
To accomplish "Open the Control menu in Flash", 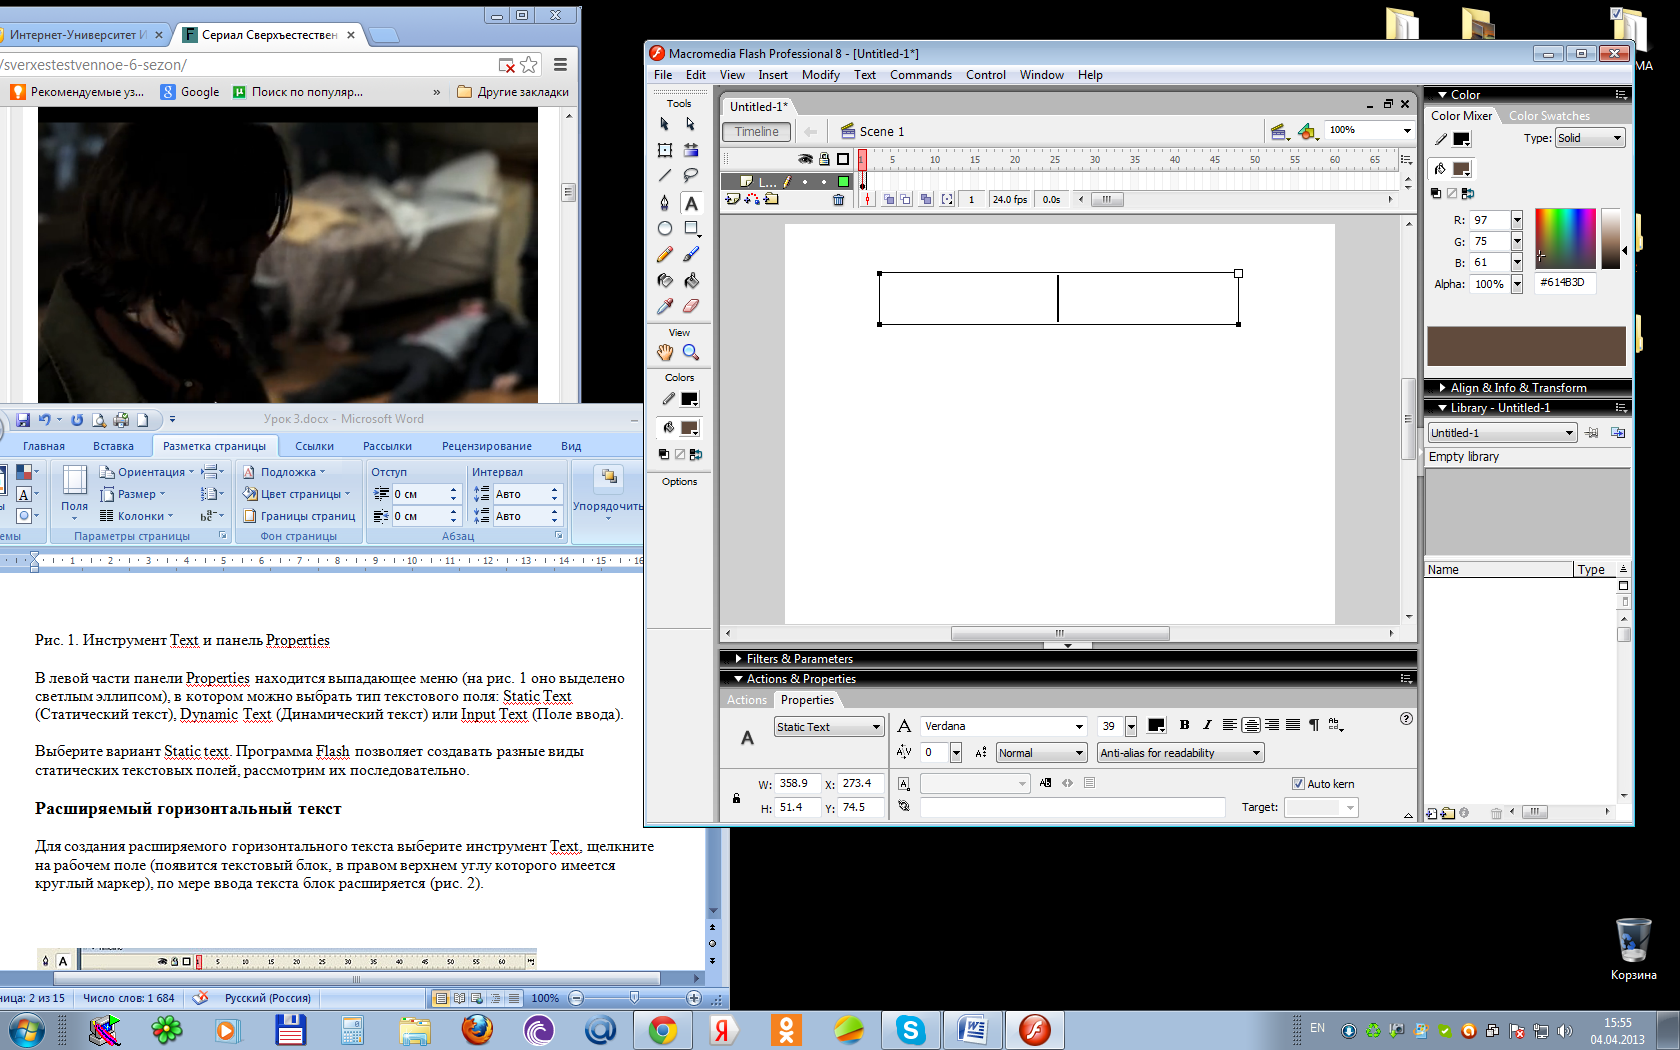I will tap(985, 75).
